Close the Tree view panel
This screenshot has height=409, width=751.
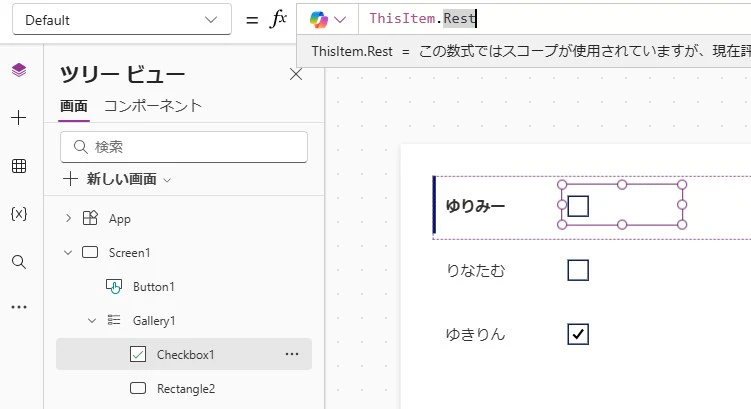[296, 74]
